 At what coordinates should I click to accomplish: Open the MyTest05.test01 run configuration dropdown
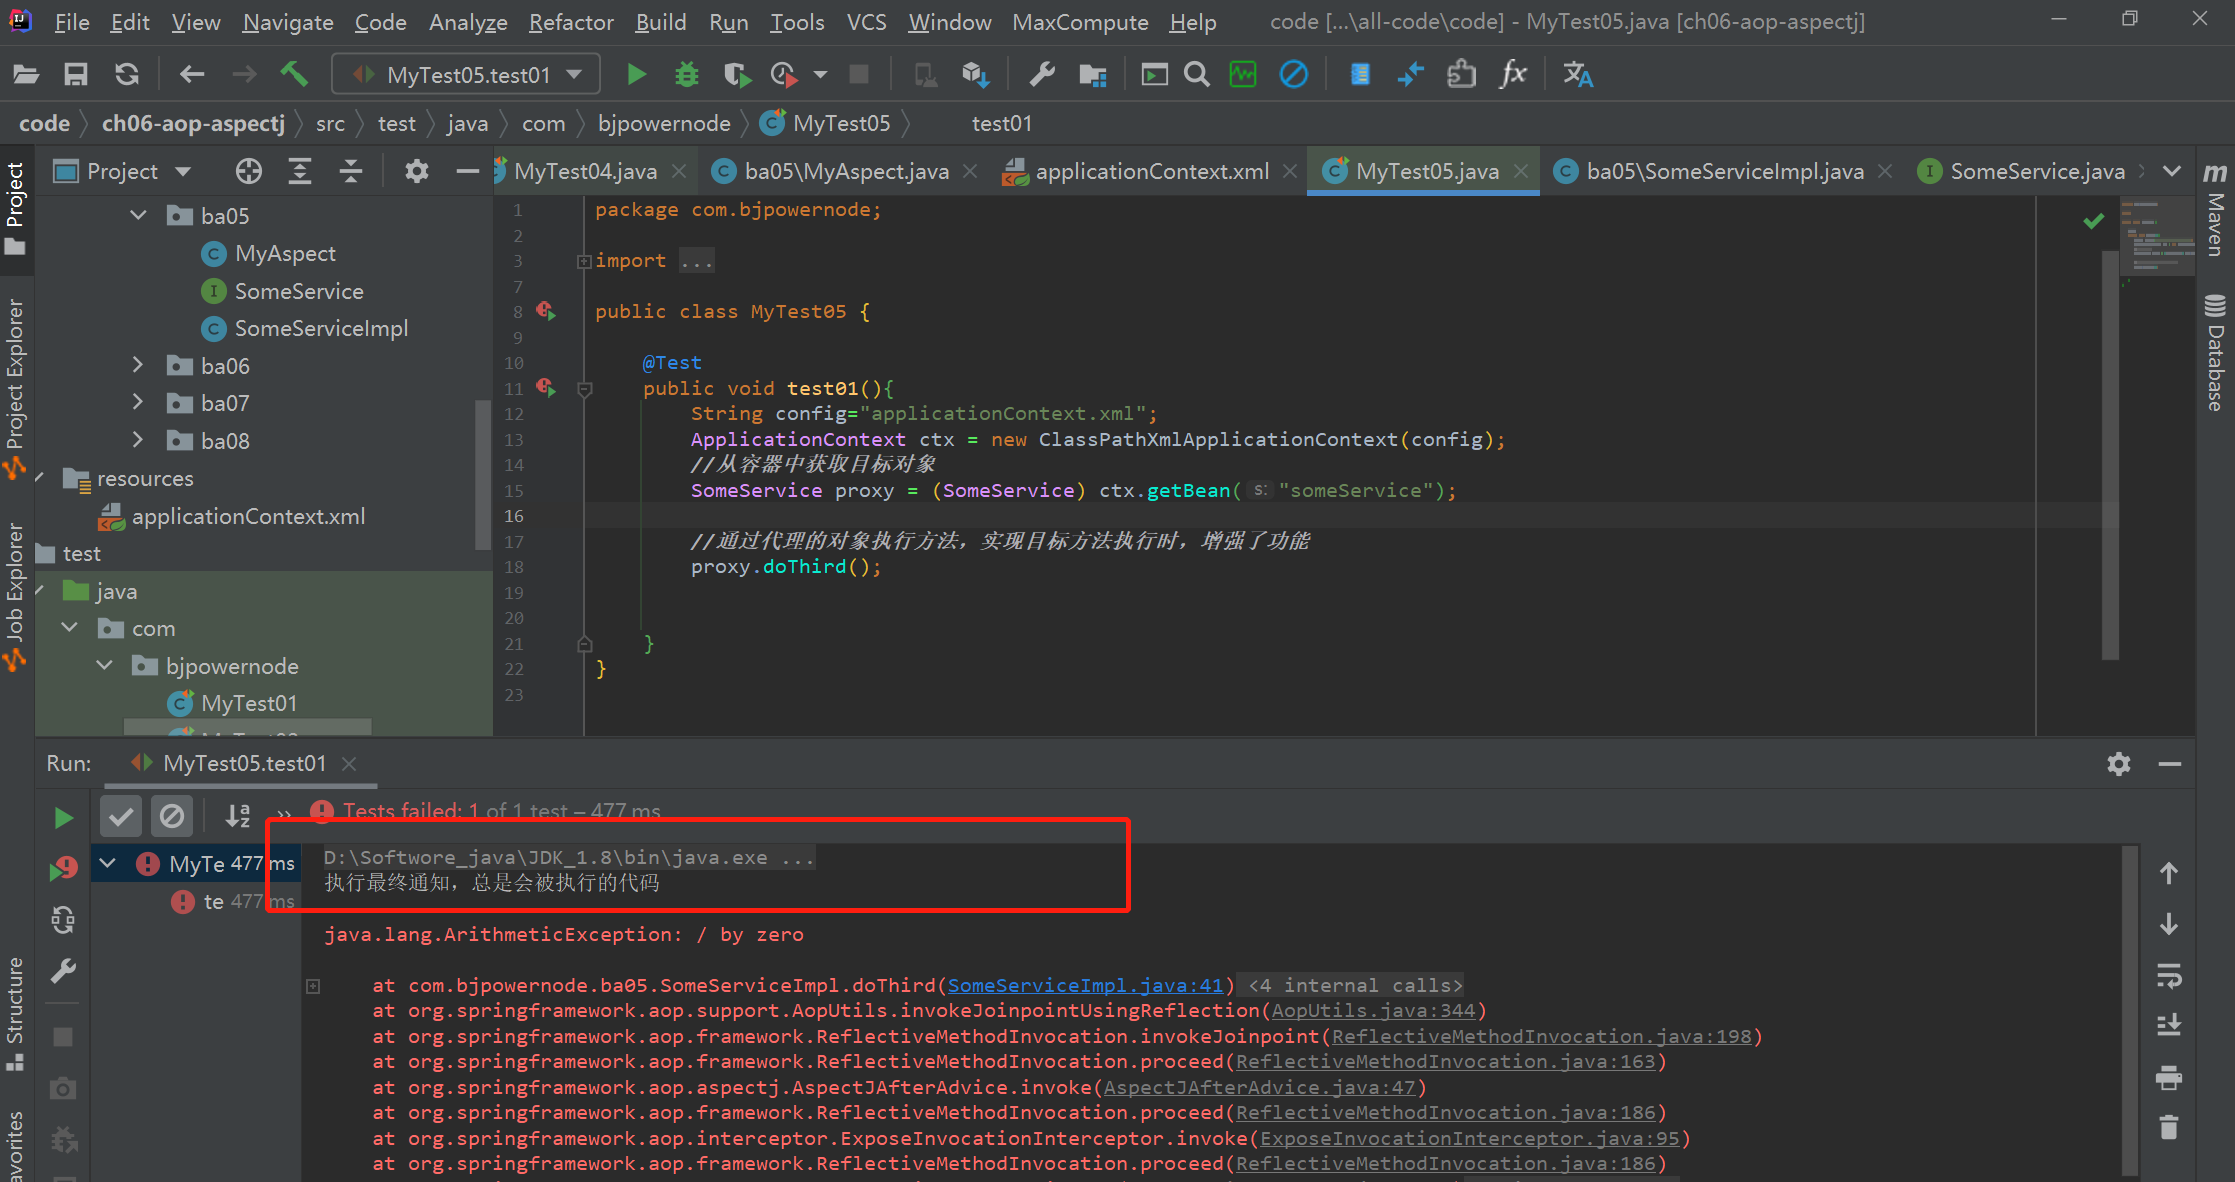467,74
